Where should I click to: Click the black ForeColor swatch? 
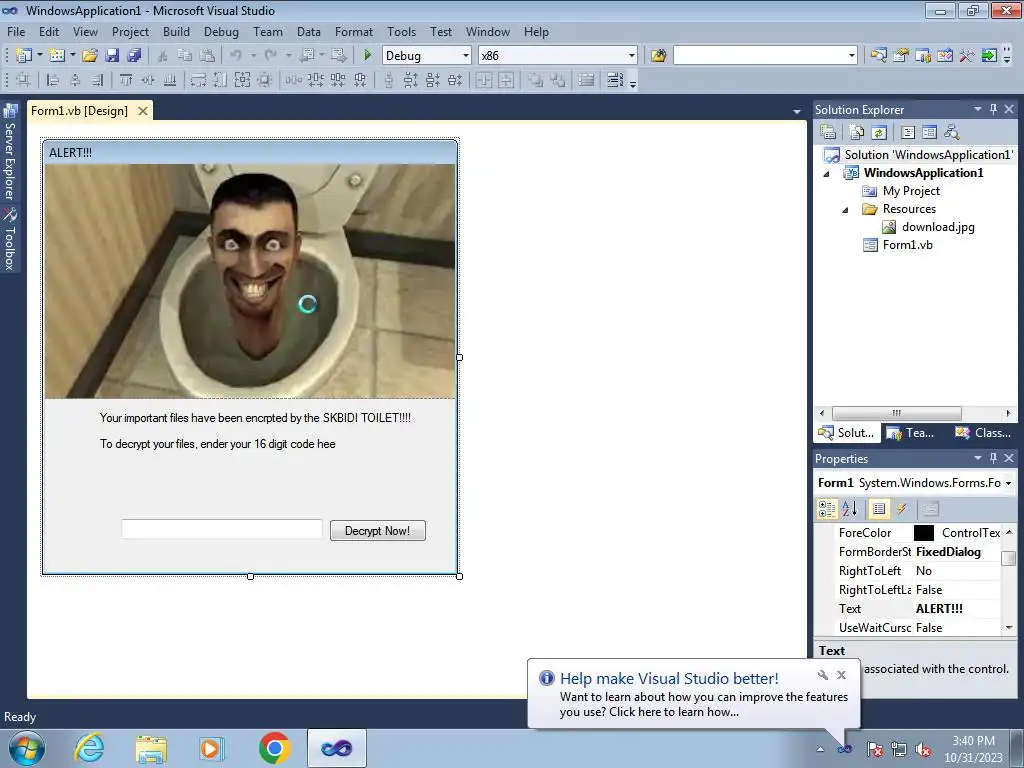pyautogui.click(x=923, y=533)
